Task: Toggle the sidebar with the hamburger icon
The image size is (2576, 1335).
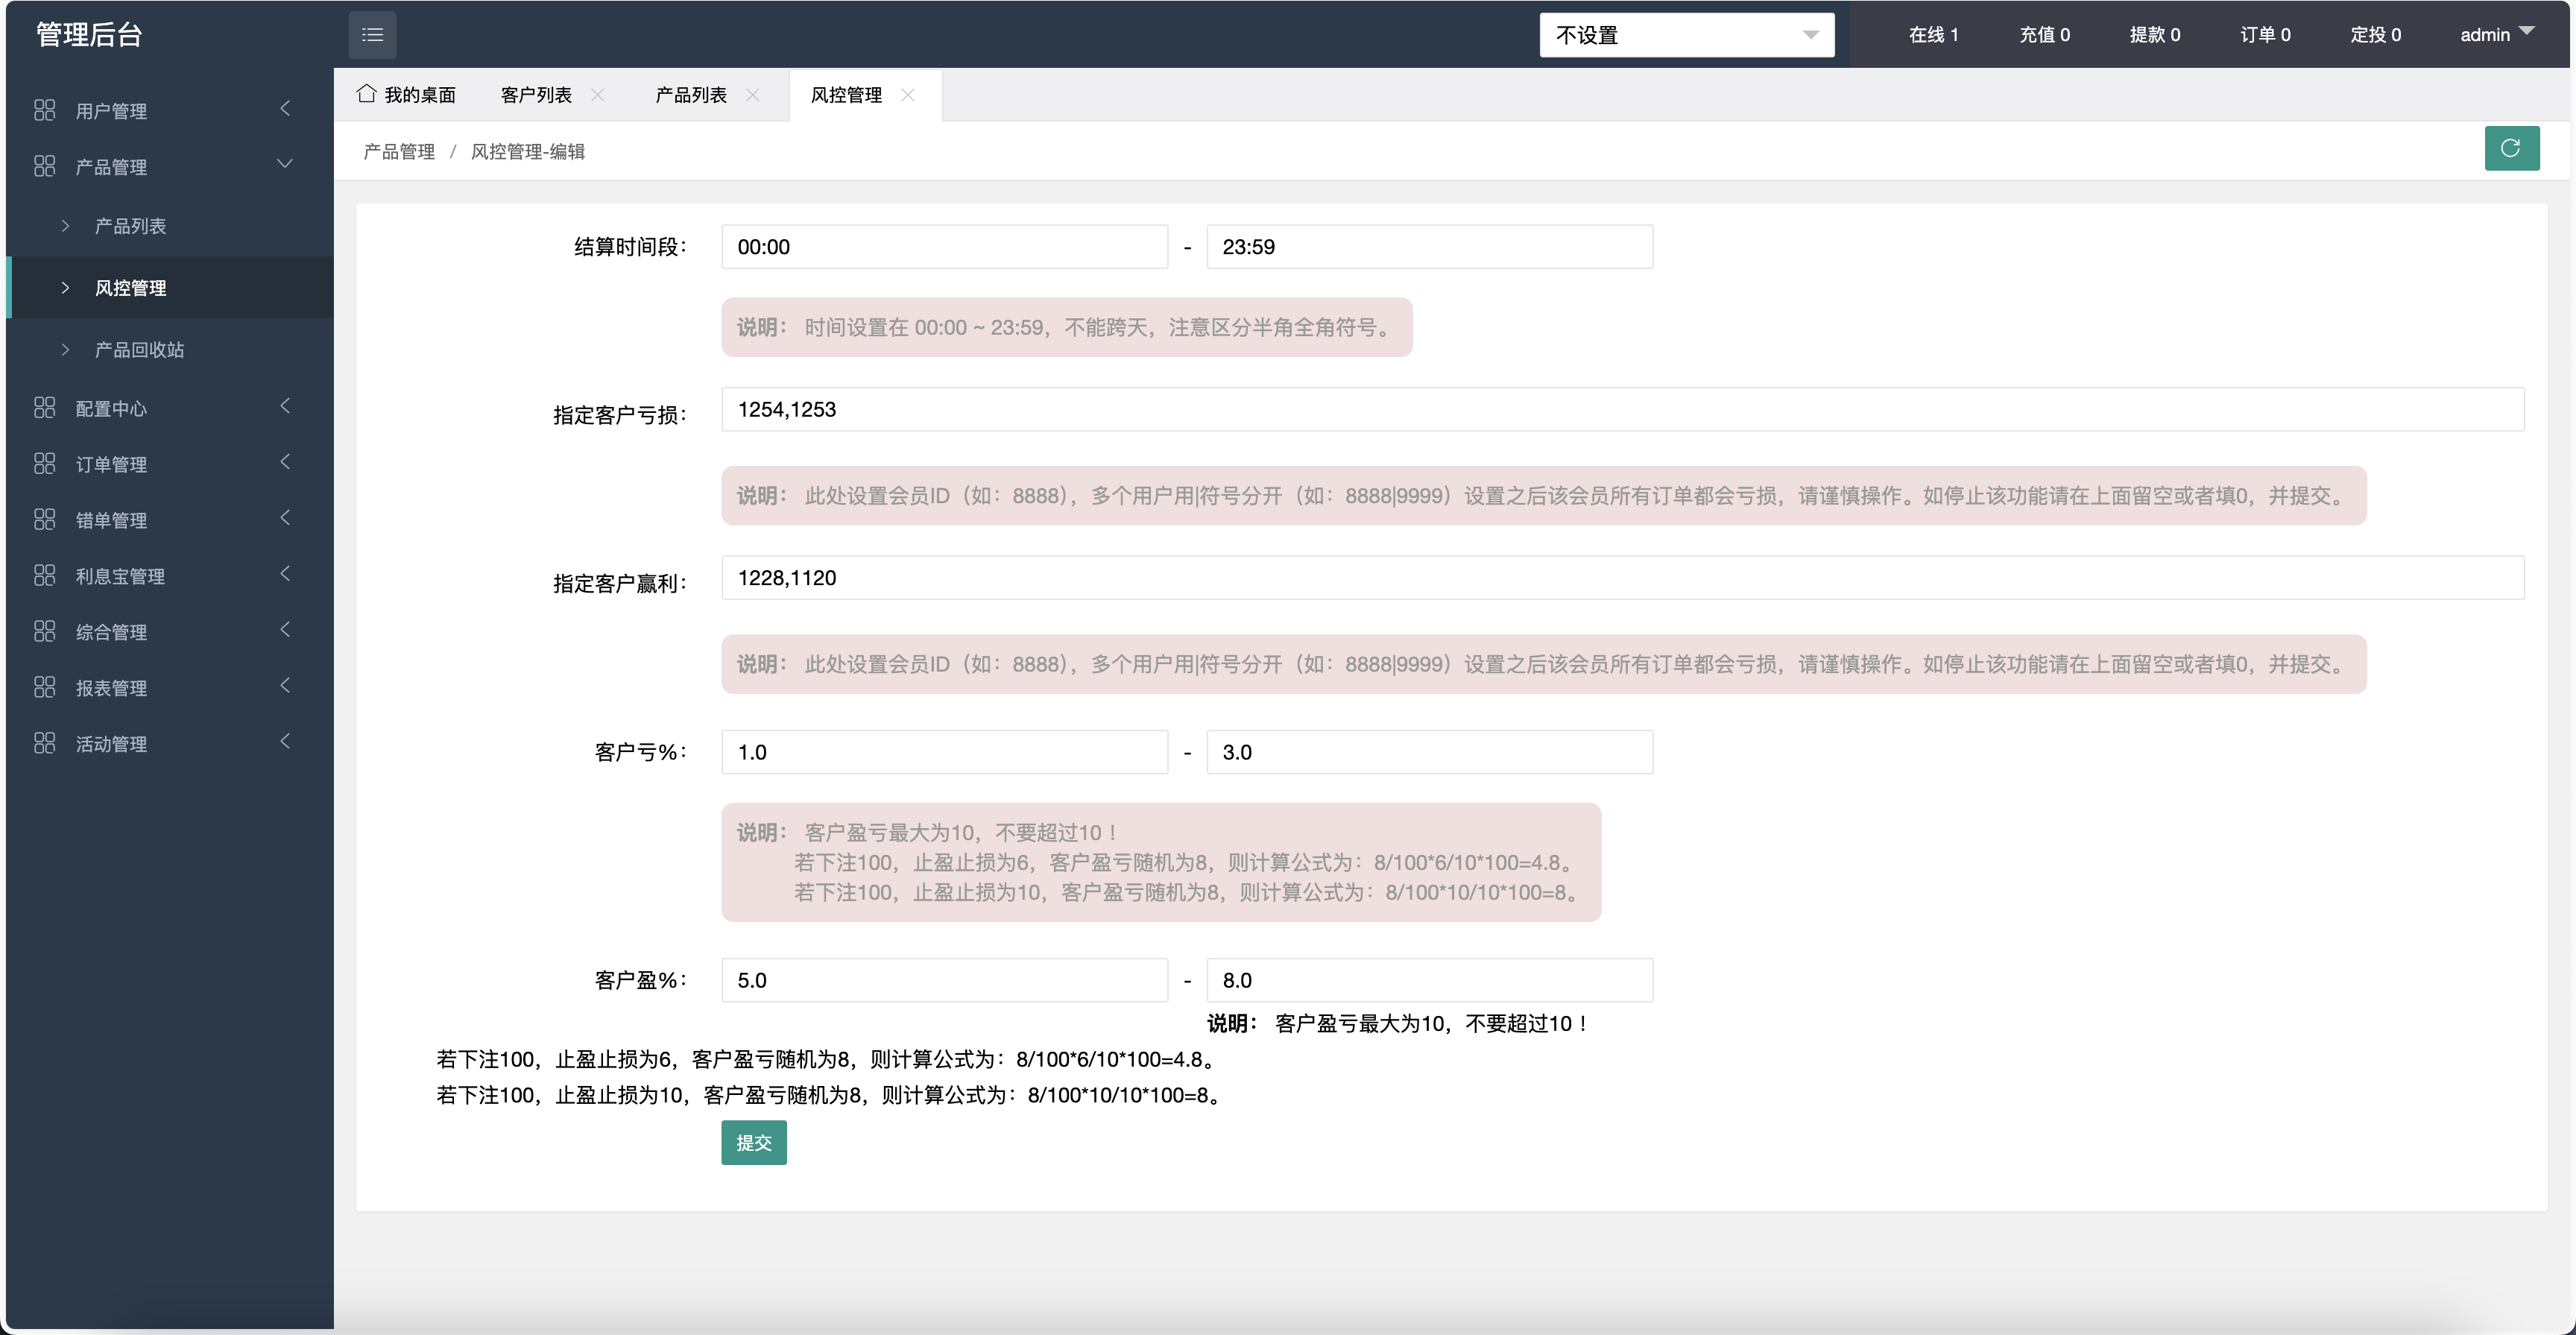Action: (372, 34)
